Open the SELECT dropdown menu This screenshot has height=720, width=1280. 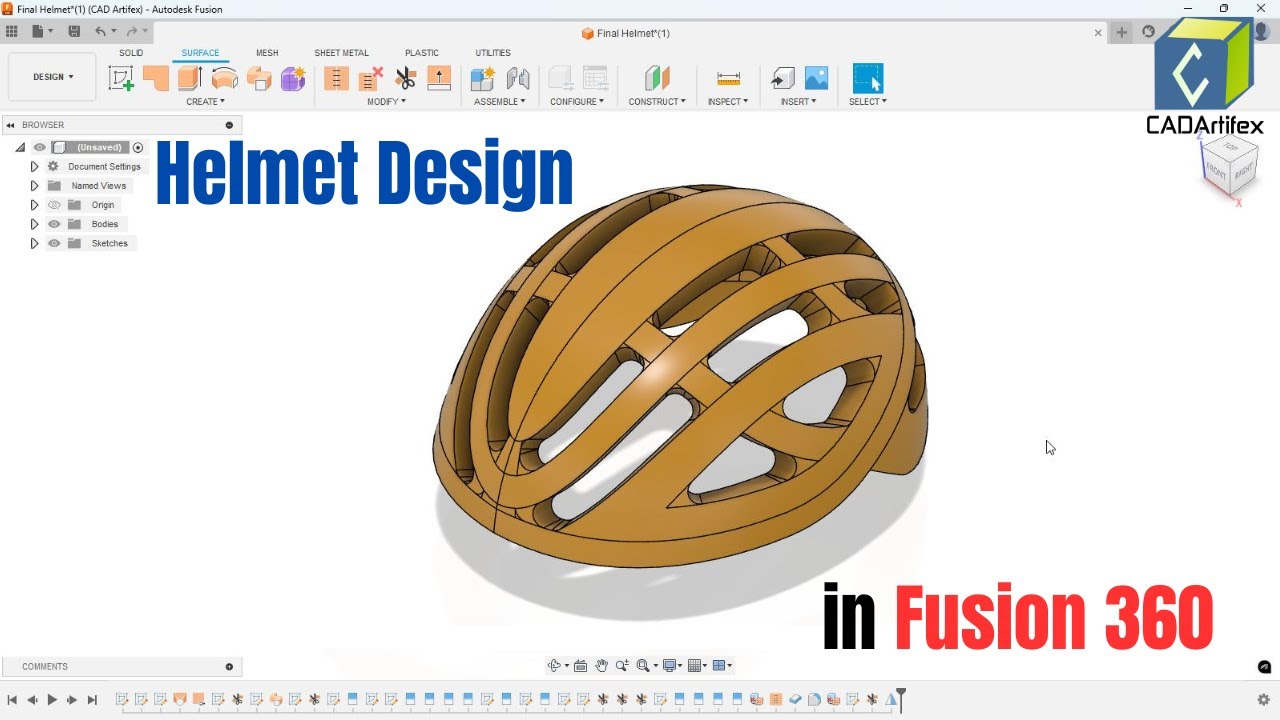click(x=868, y=101)
